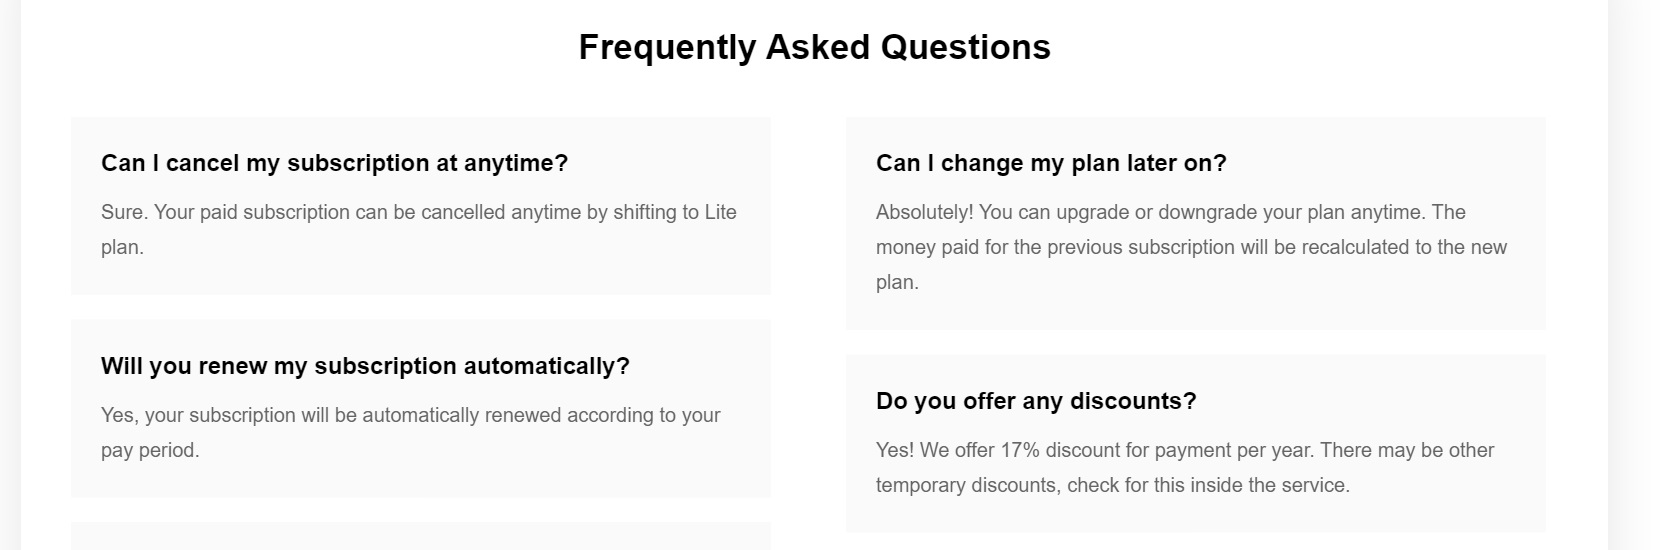Click the partially visible card at bottom left
This screenshot has height=550, width=1660.
point(420,536)
